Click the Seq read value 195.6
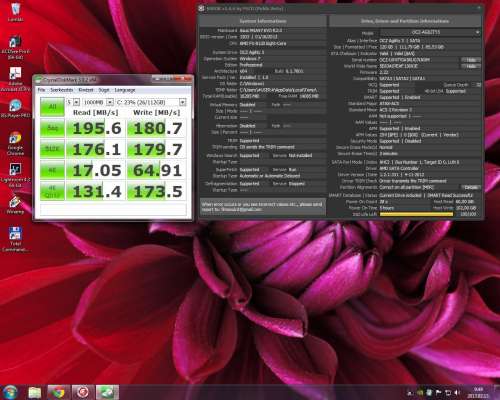The height and width of the screenshot is (400, 500). tap(96, 128)
